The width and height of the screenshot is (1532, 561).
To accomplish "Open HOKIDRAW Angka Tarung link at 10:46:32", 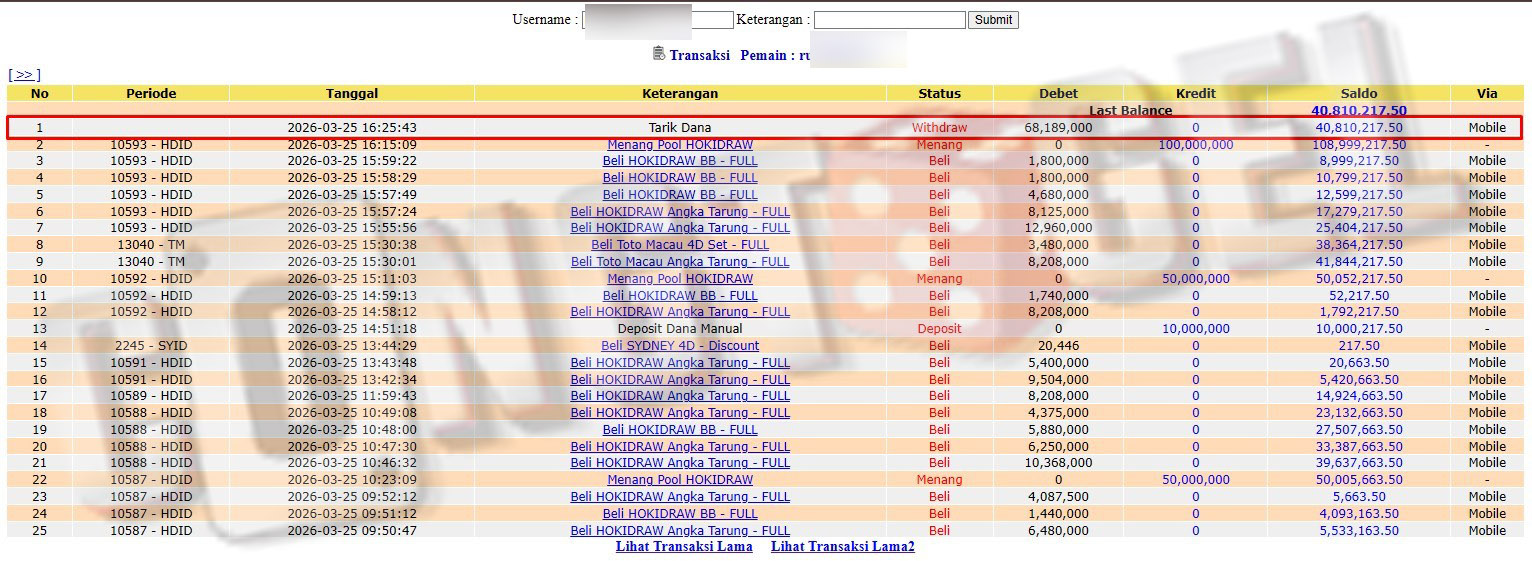I will [680, 463].
